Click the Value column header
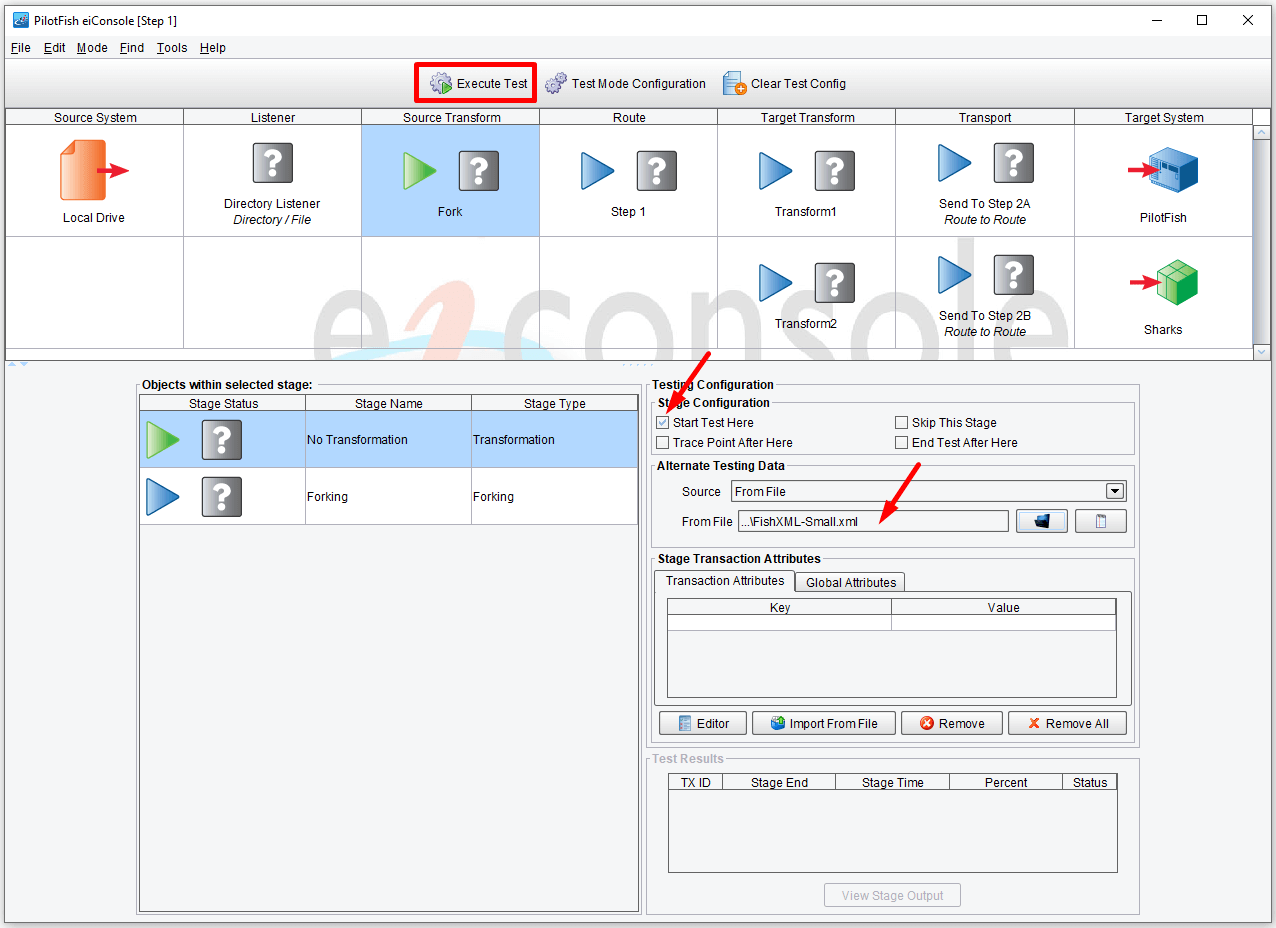Screen dimensions: 1276x928 (x=1003, y=607)
